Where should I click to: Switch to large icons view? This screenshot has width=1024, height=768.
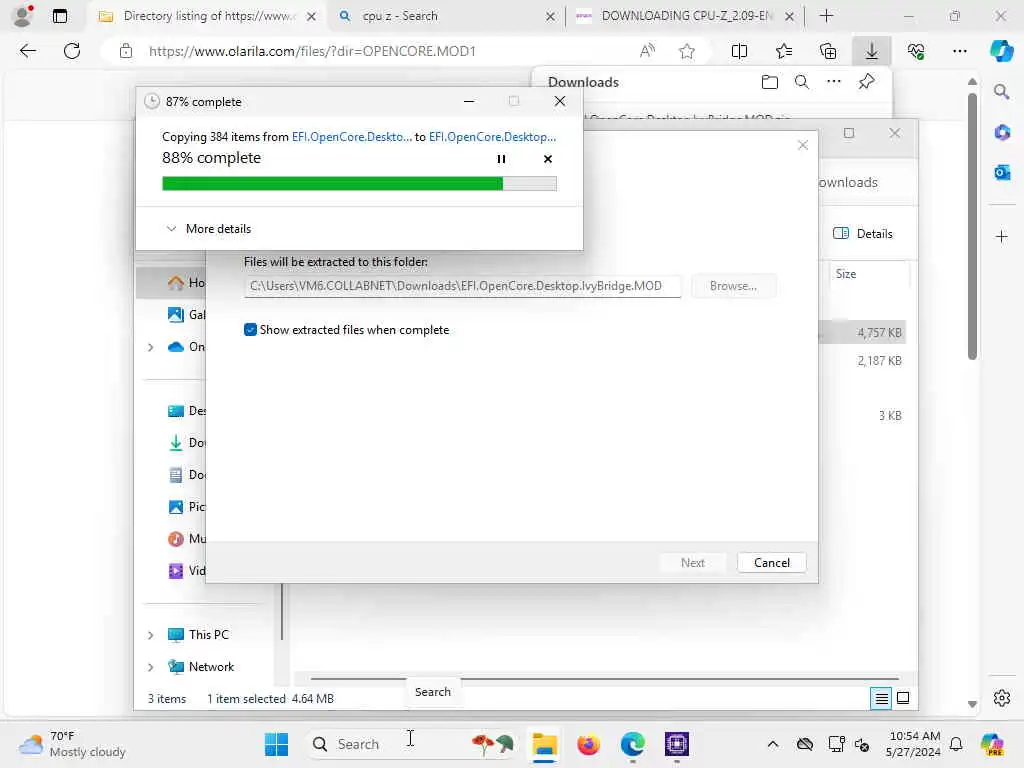pos(903,699)
